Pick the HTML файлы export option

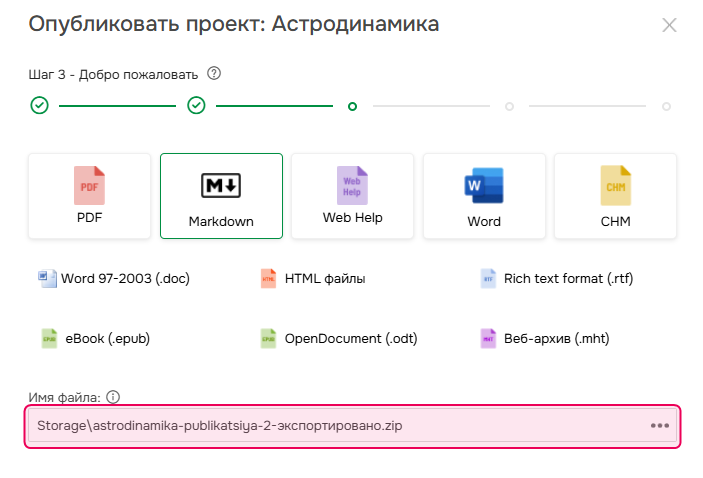click(313, 278)
